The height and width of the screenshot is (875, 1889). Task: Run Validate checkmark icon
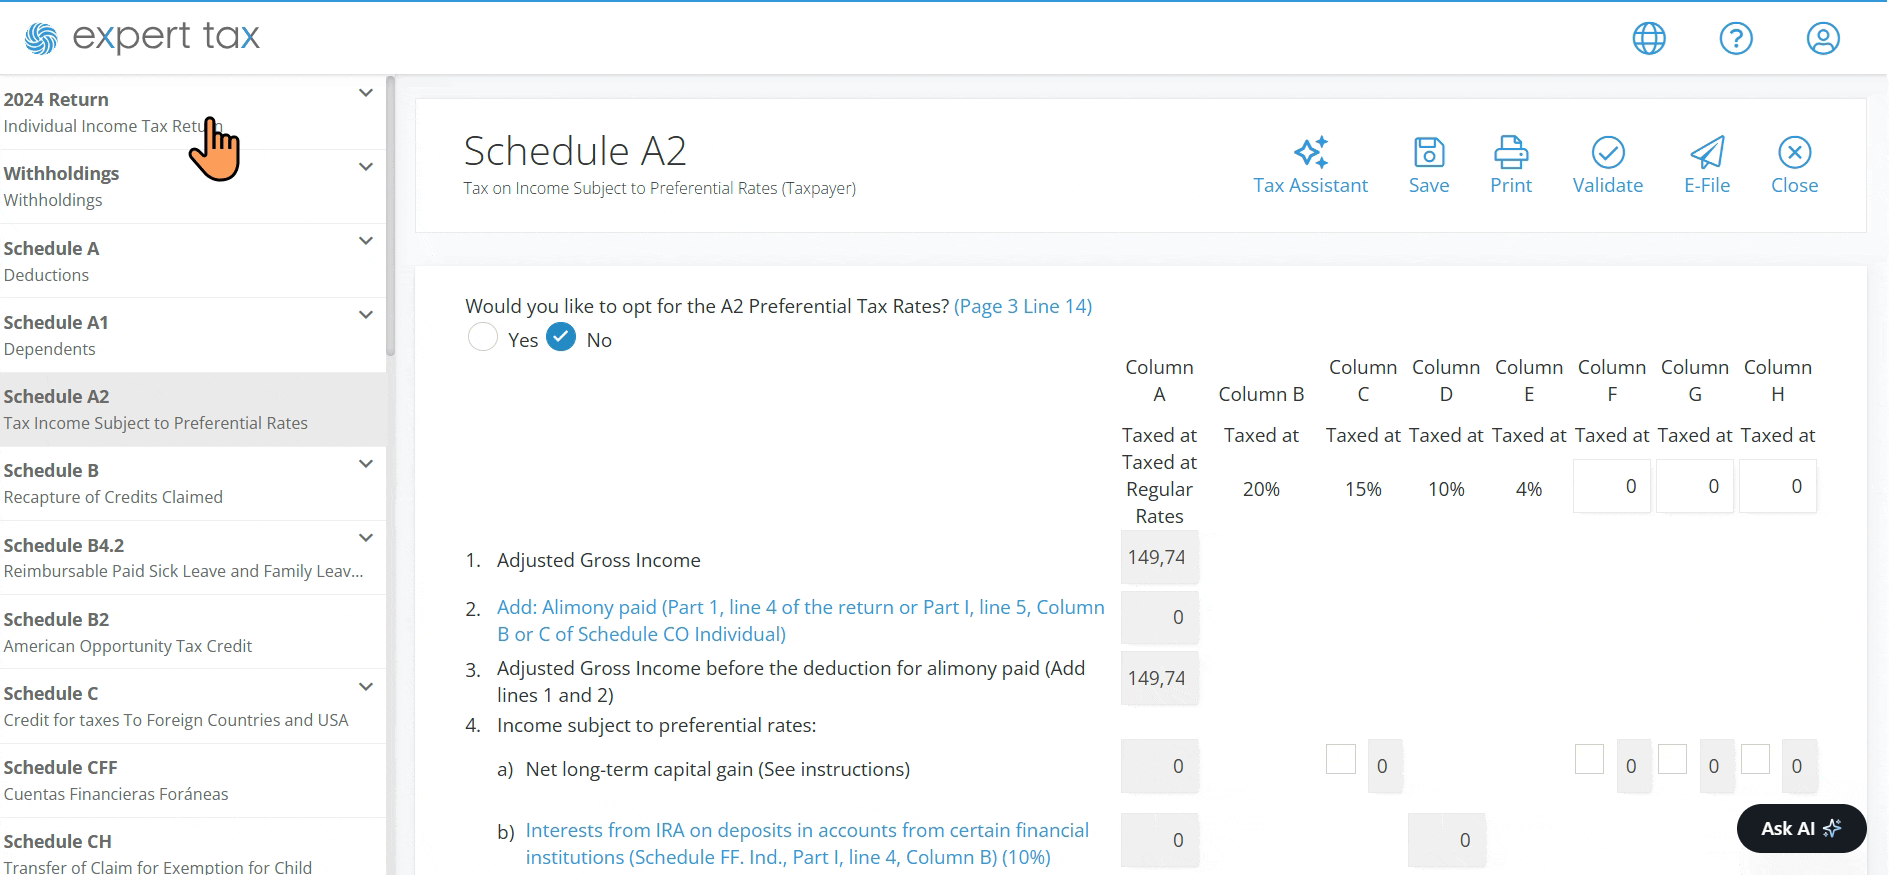(x=1608, y=152)
